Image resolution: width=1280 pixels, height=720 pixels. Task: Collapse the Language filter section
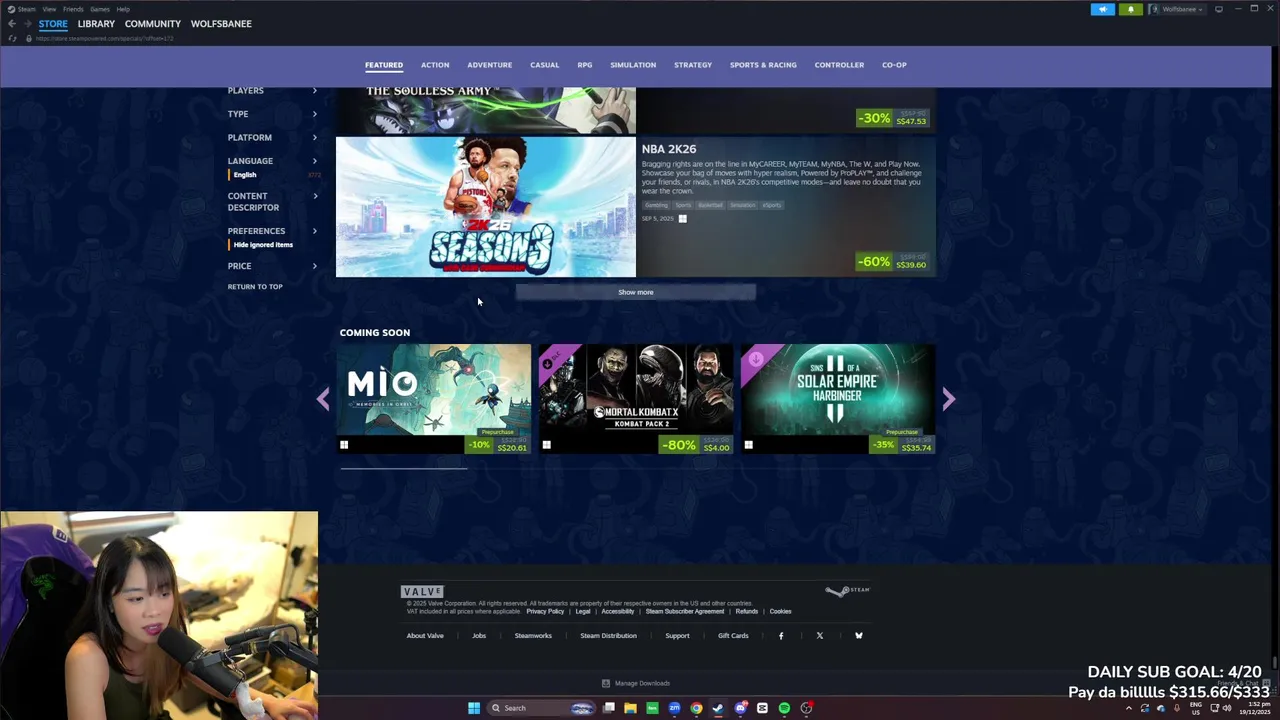(272, 161)
